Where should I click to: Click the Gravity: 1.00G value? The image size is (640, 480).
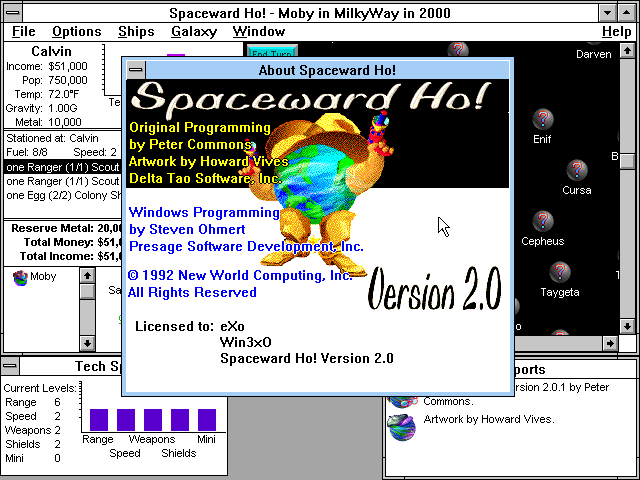62,108
